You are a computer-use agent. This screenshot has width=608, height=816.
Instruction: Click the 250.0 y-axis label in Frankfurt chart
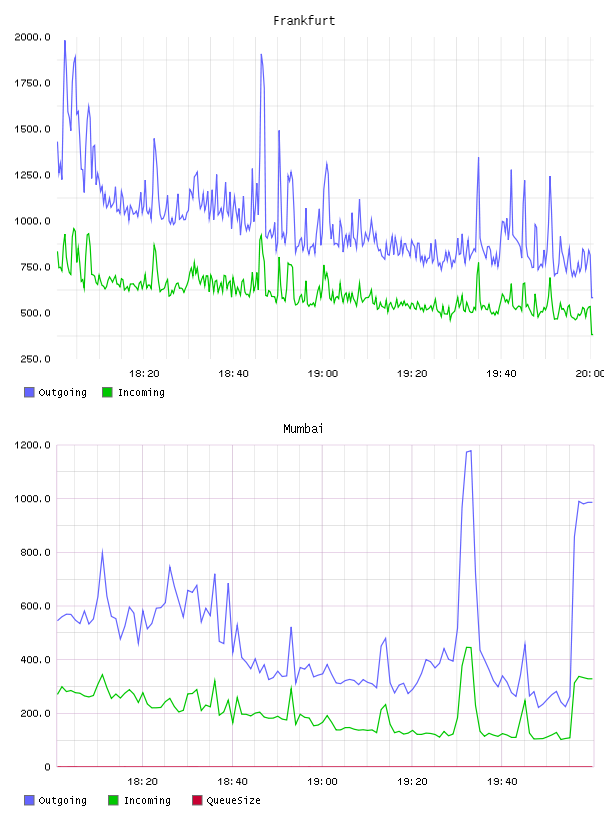pyautogui.click(x=35, y=359)
